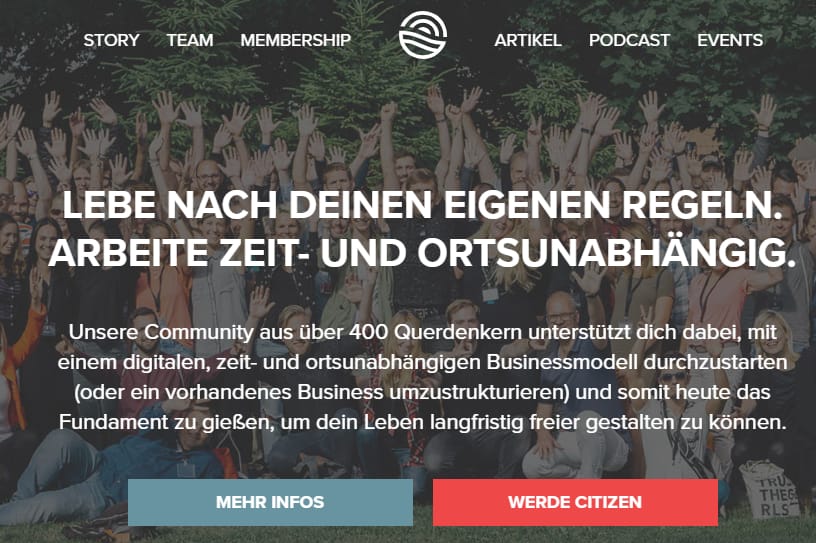Open the EVENTS menu link
This screenshot has width=816, height=543.
pos(730,40)
